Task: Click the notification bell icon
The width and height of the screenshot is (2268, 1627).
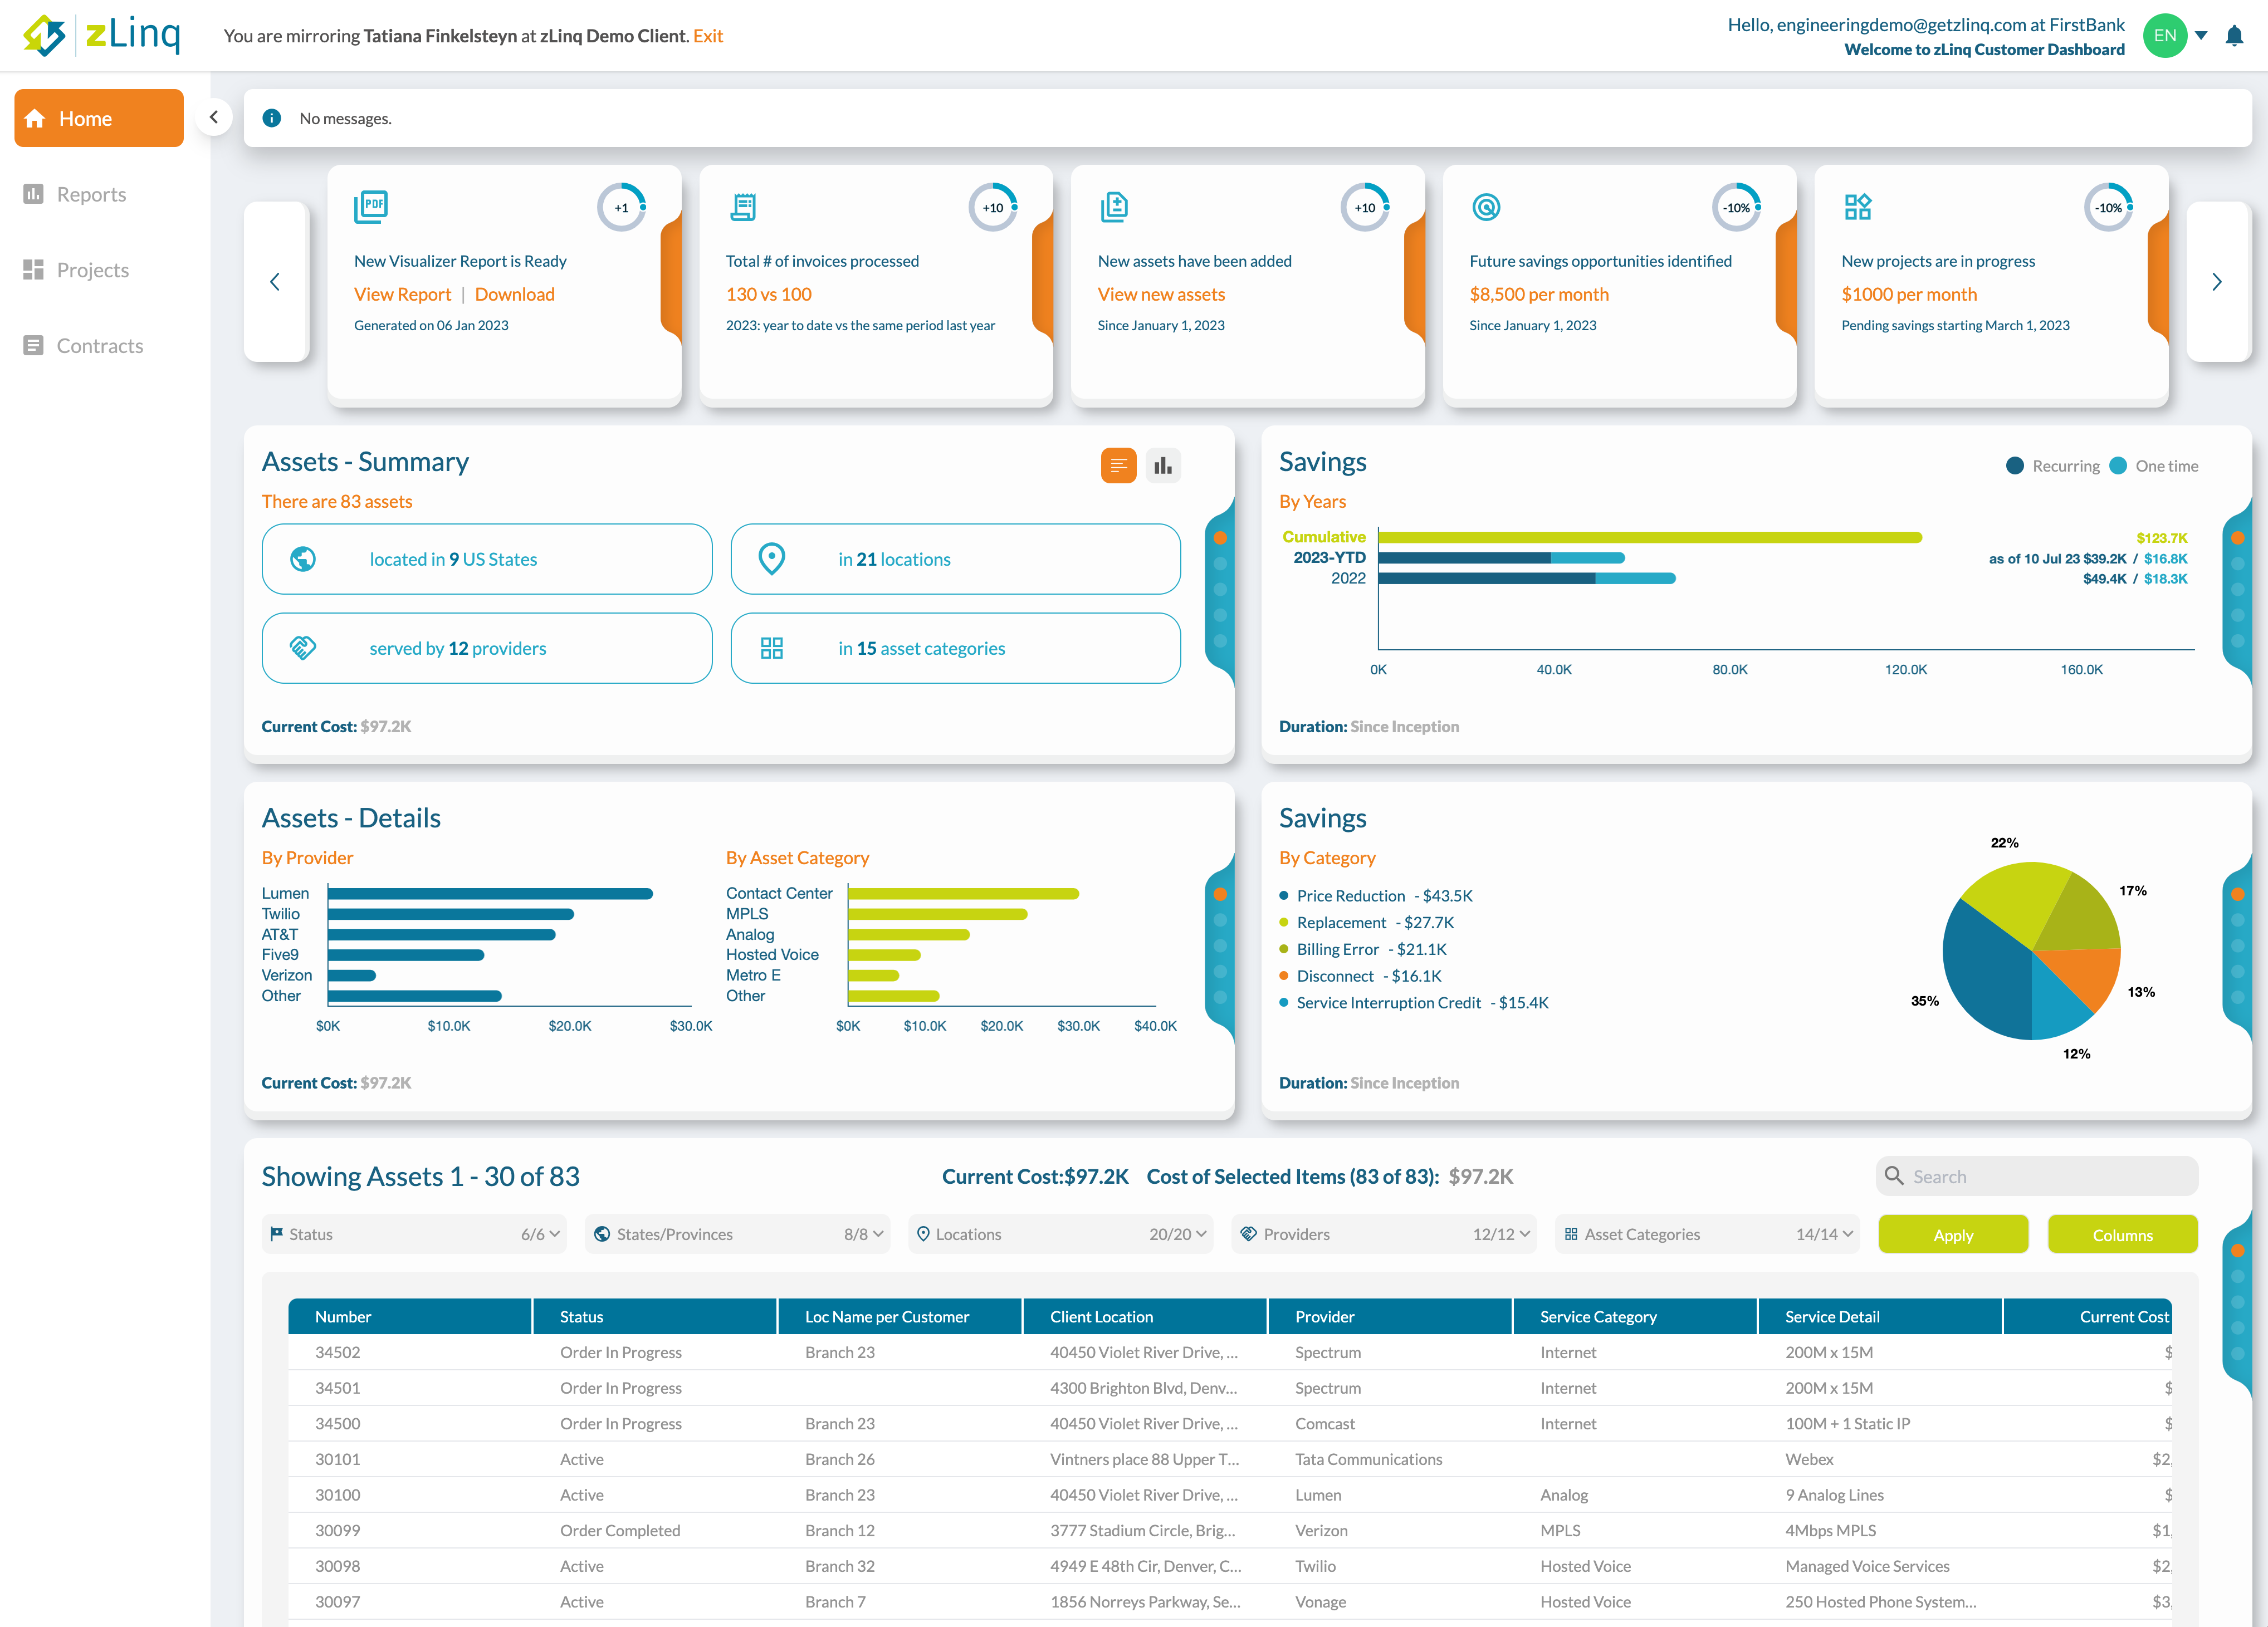Action: click(2235, 36)
